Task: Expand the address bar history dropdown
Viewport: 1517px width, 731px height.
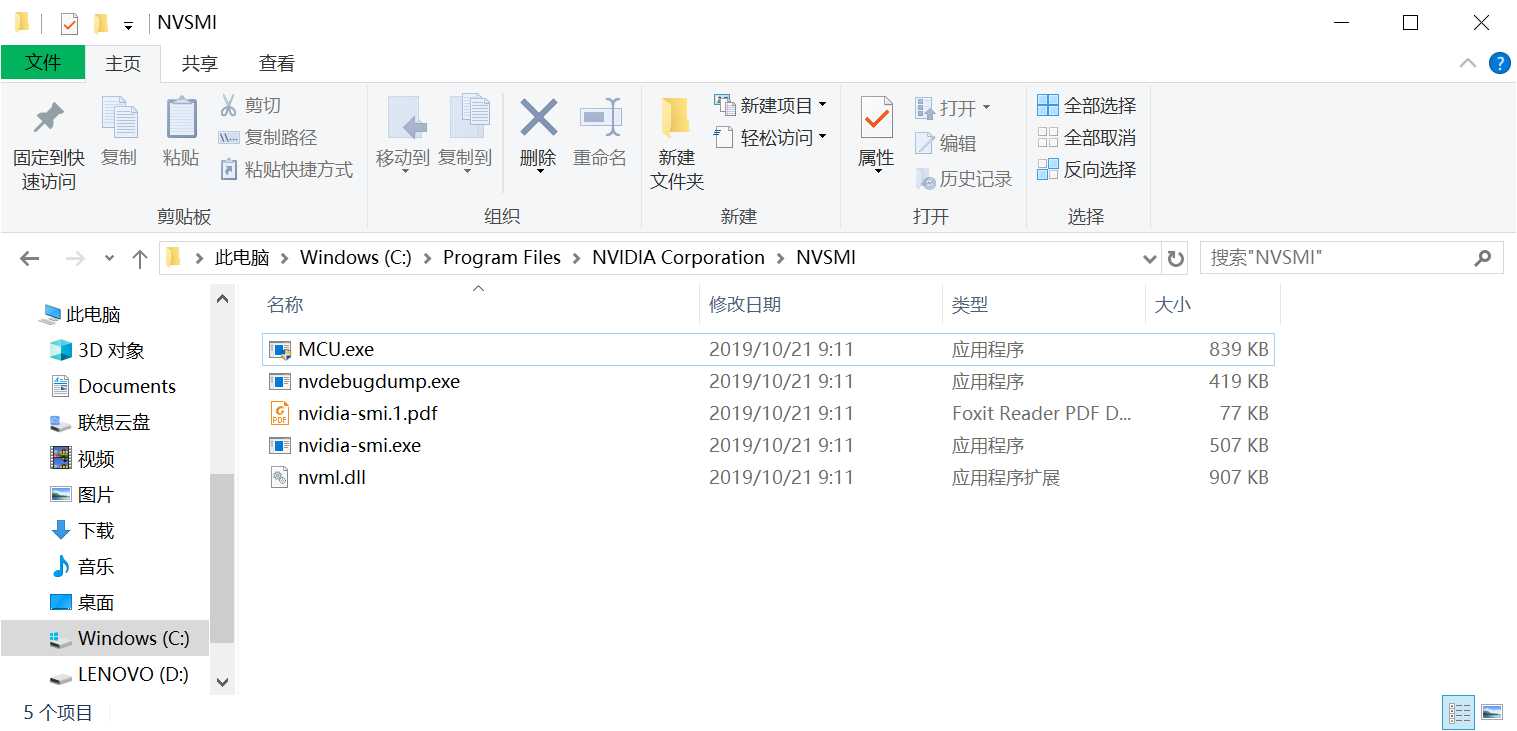Action: (x=1150, y=258)
